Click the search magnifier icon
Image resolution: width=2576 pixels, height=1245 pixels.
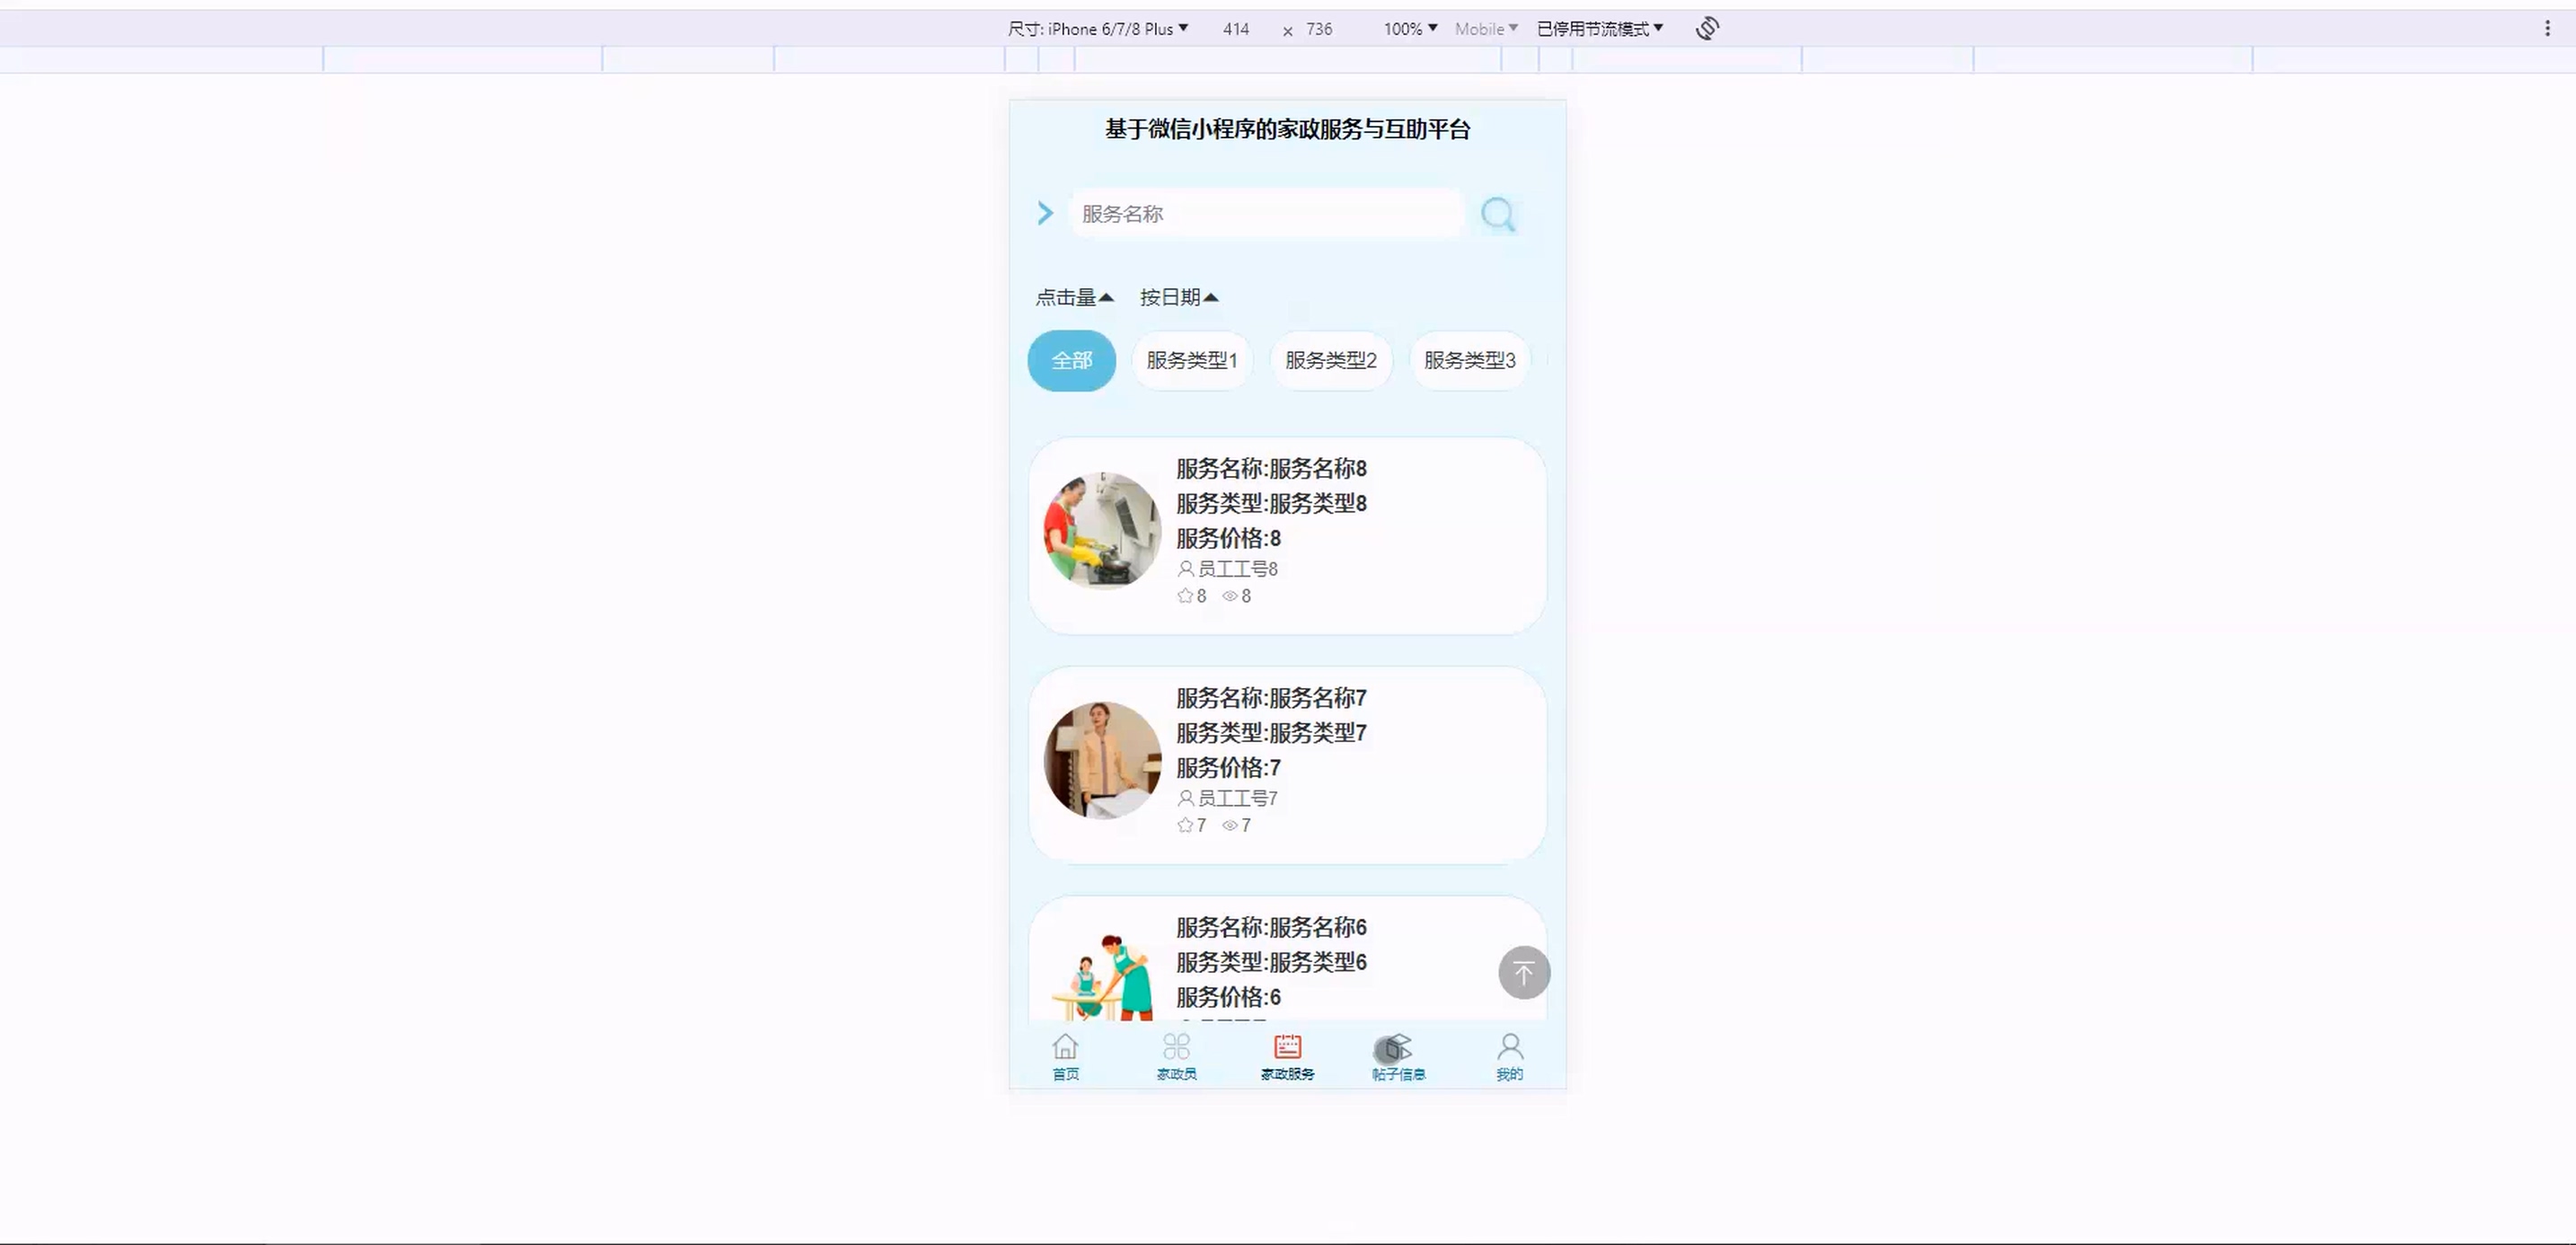[x=1497, y=214]
